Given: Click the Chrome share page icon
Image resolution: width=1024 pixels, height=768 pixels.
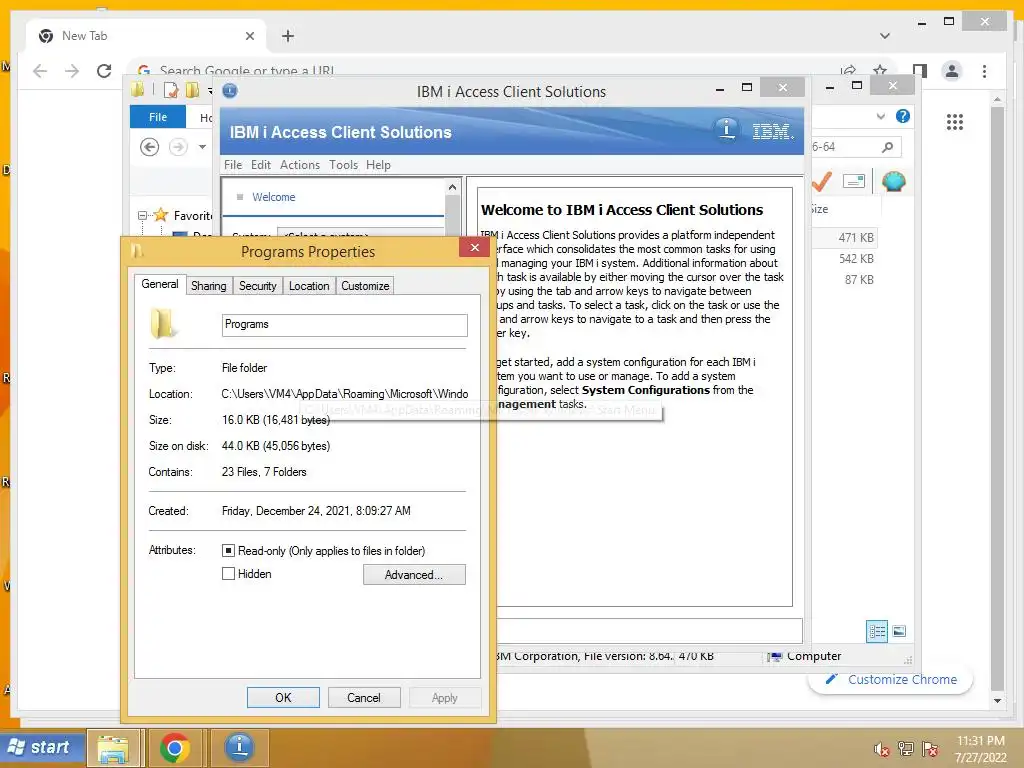Looking at the screenshot, I should tap(848, 71).
